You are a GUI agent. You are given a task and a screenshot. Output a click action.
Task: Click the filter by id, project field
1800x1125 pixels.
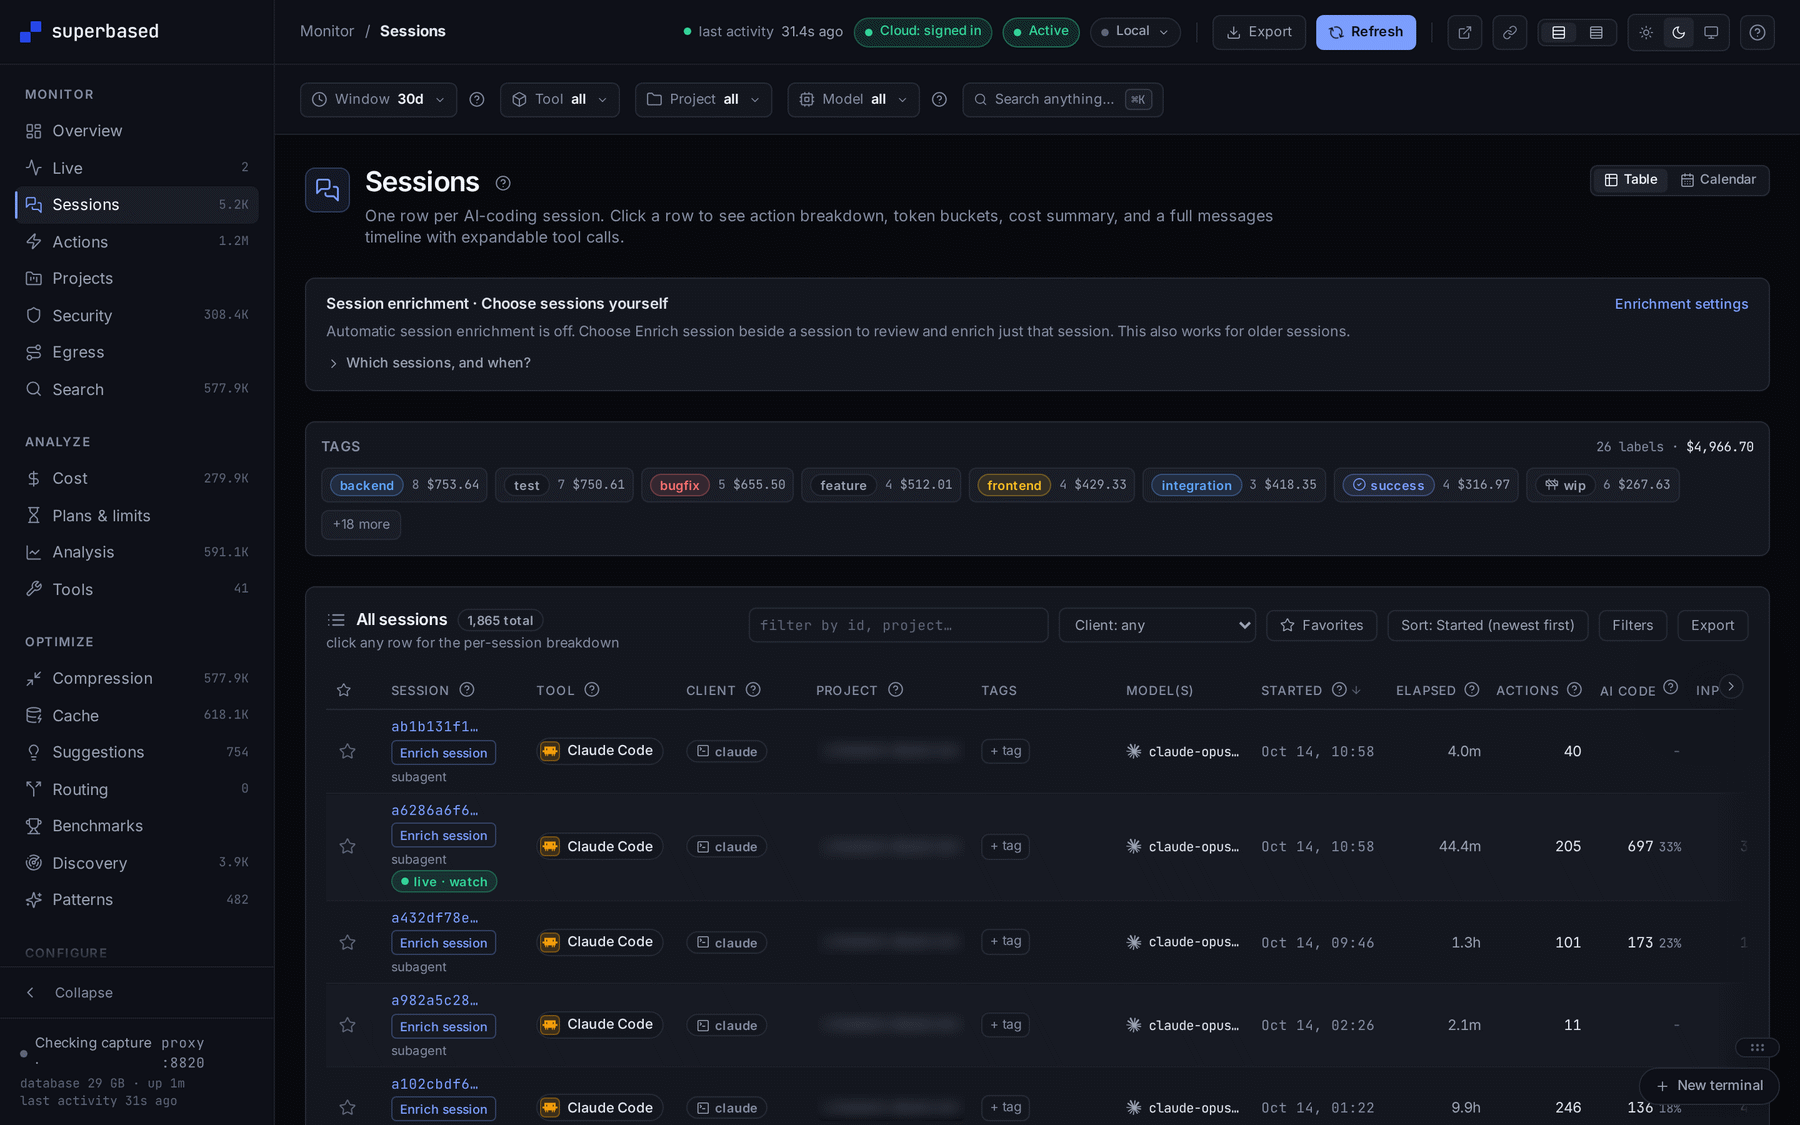click(898, 625)
